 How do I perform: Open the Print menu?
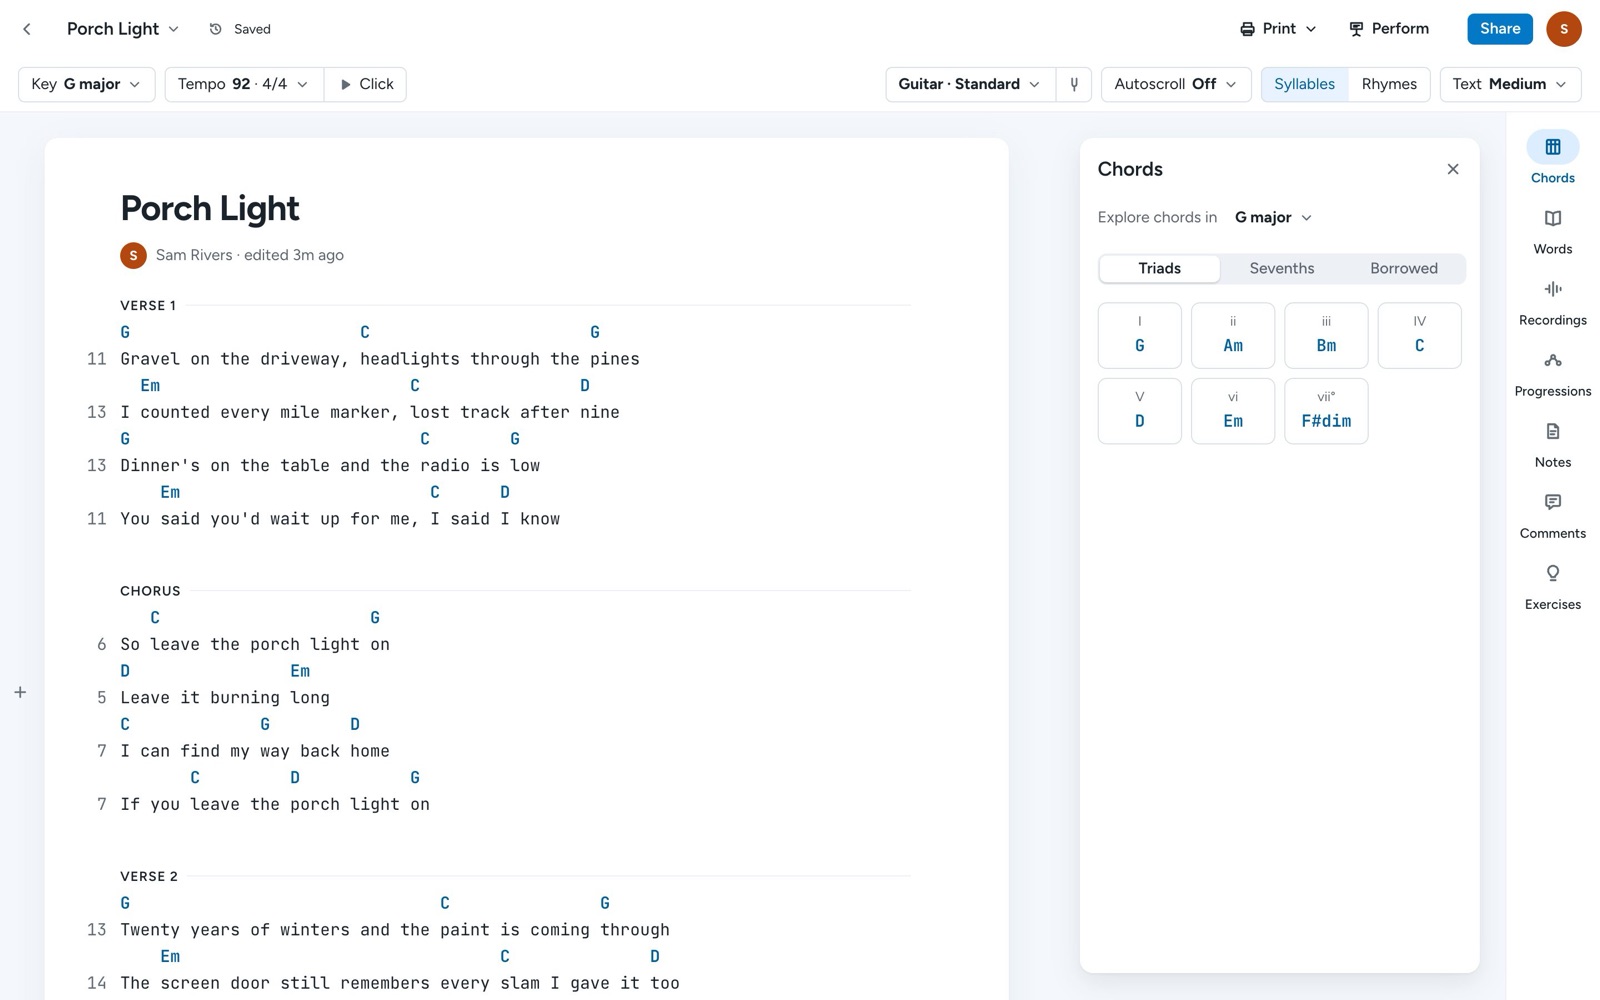coord(1278,29)
